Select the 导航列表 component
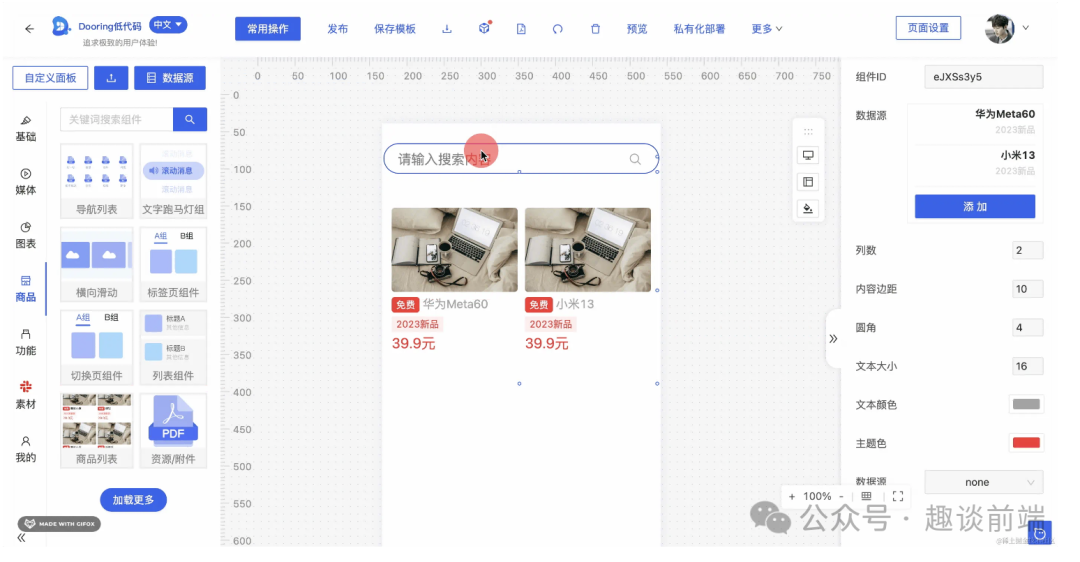The height and width of the screenshot is (562, 1080). point(96,181)
